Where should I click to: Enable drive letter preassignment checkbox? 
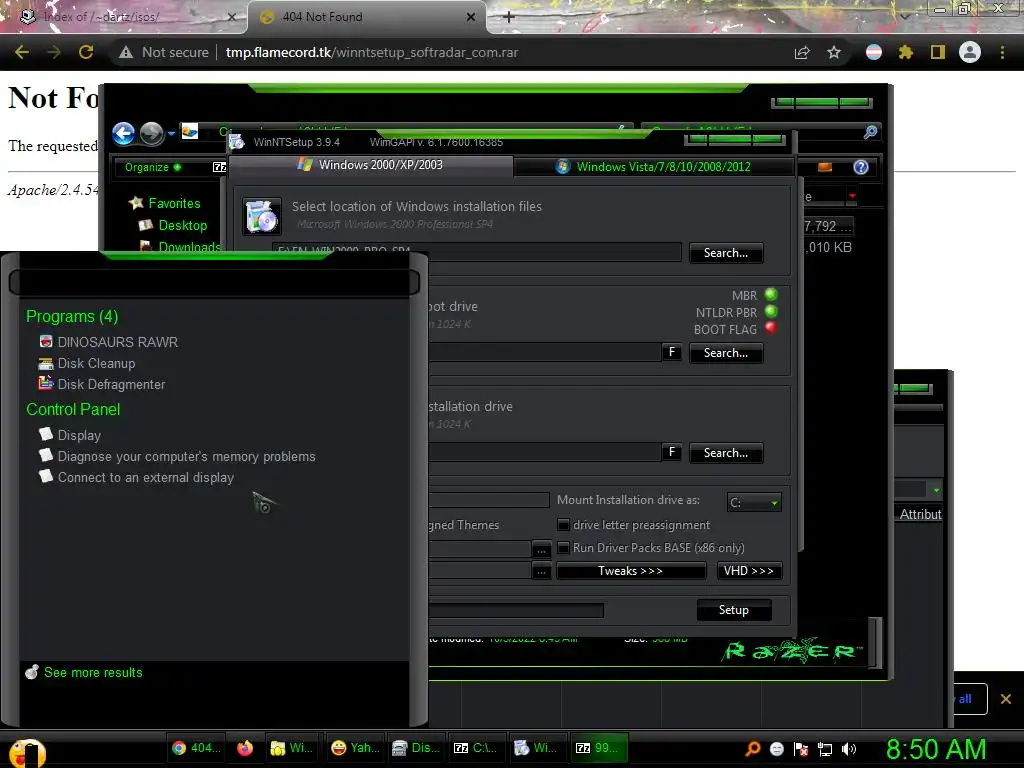pos(564,524)
